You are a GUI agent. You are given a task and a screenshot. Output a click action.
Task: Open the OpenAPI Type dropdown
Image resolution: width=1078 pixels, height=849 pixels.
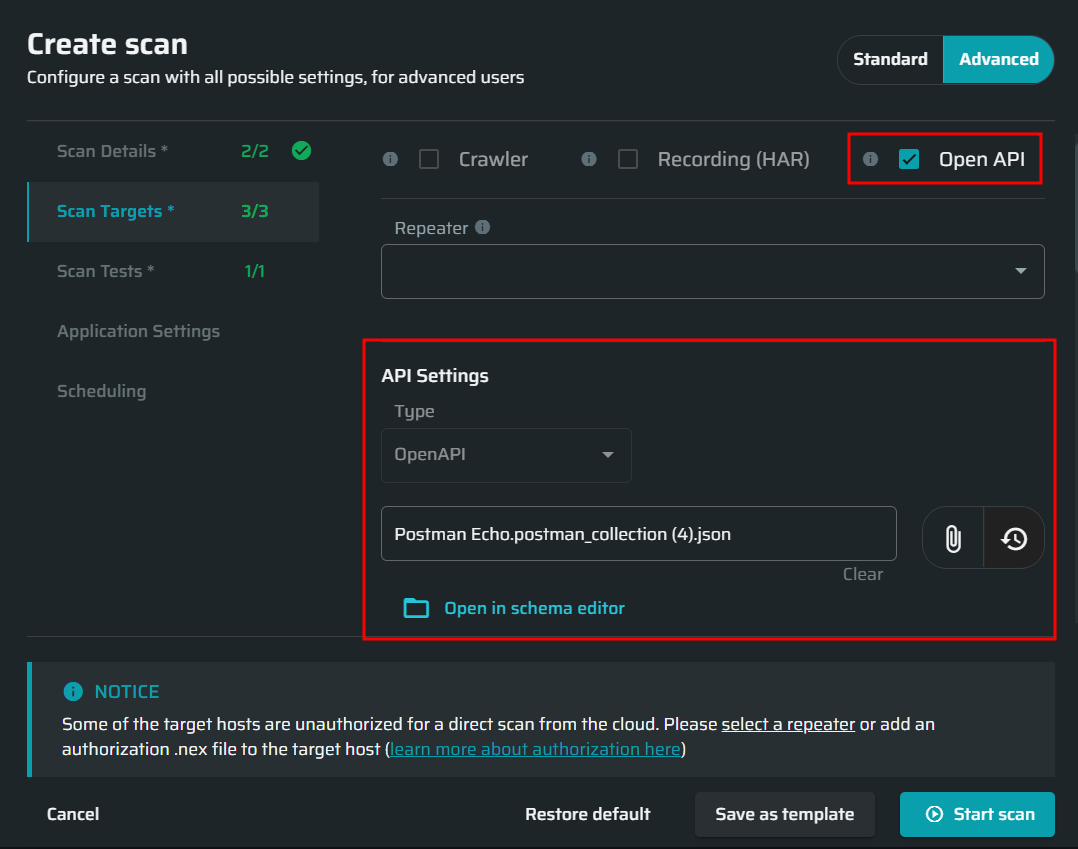click(506, 455)
